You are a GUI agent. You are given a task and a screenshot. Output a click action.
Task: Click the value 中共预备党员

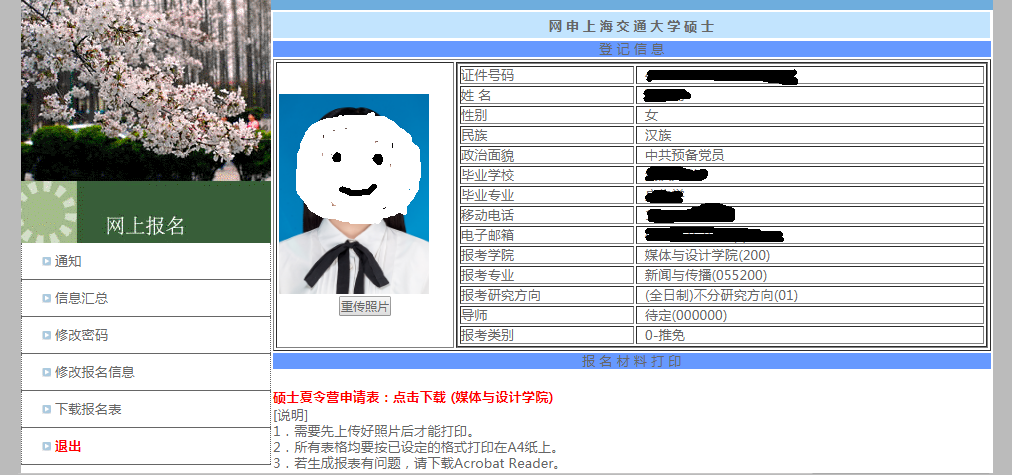(x=685, y=156)
